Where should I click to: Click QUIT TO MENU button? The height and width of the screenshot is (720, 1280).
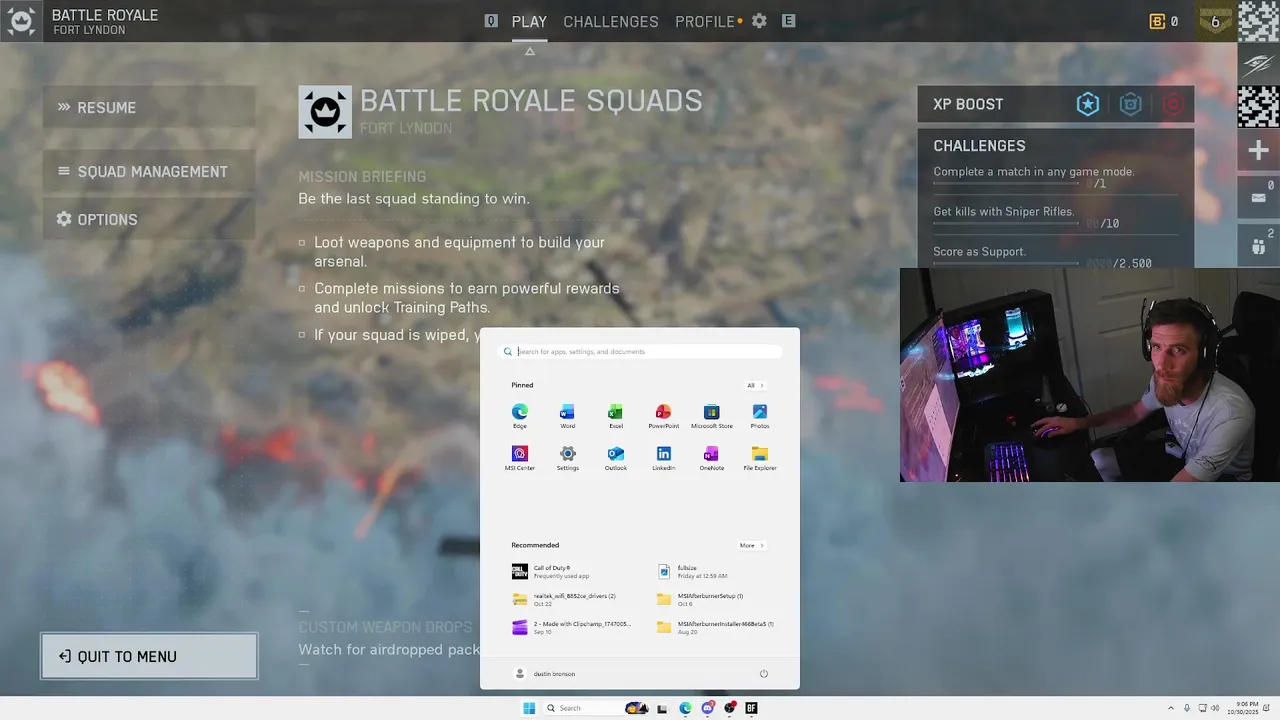coord(149,656)
